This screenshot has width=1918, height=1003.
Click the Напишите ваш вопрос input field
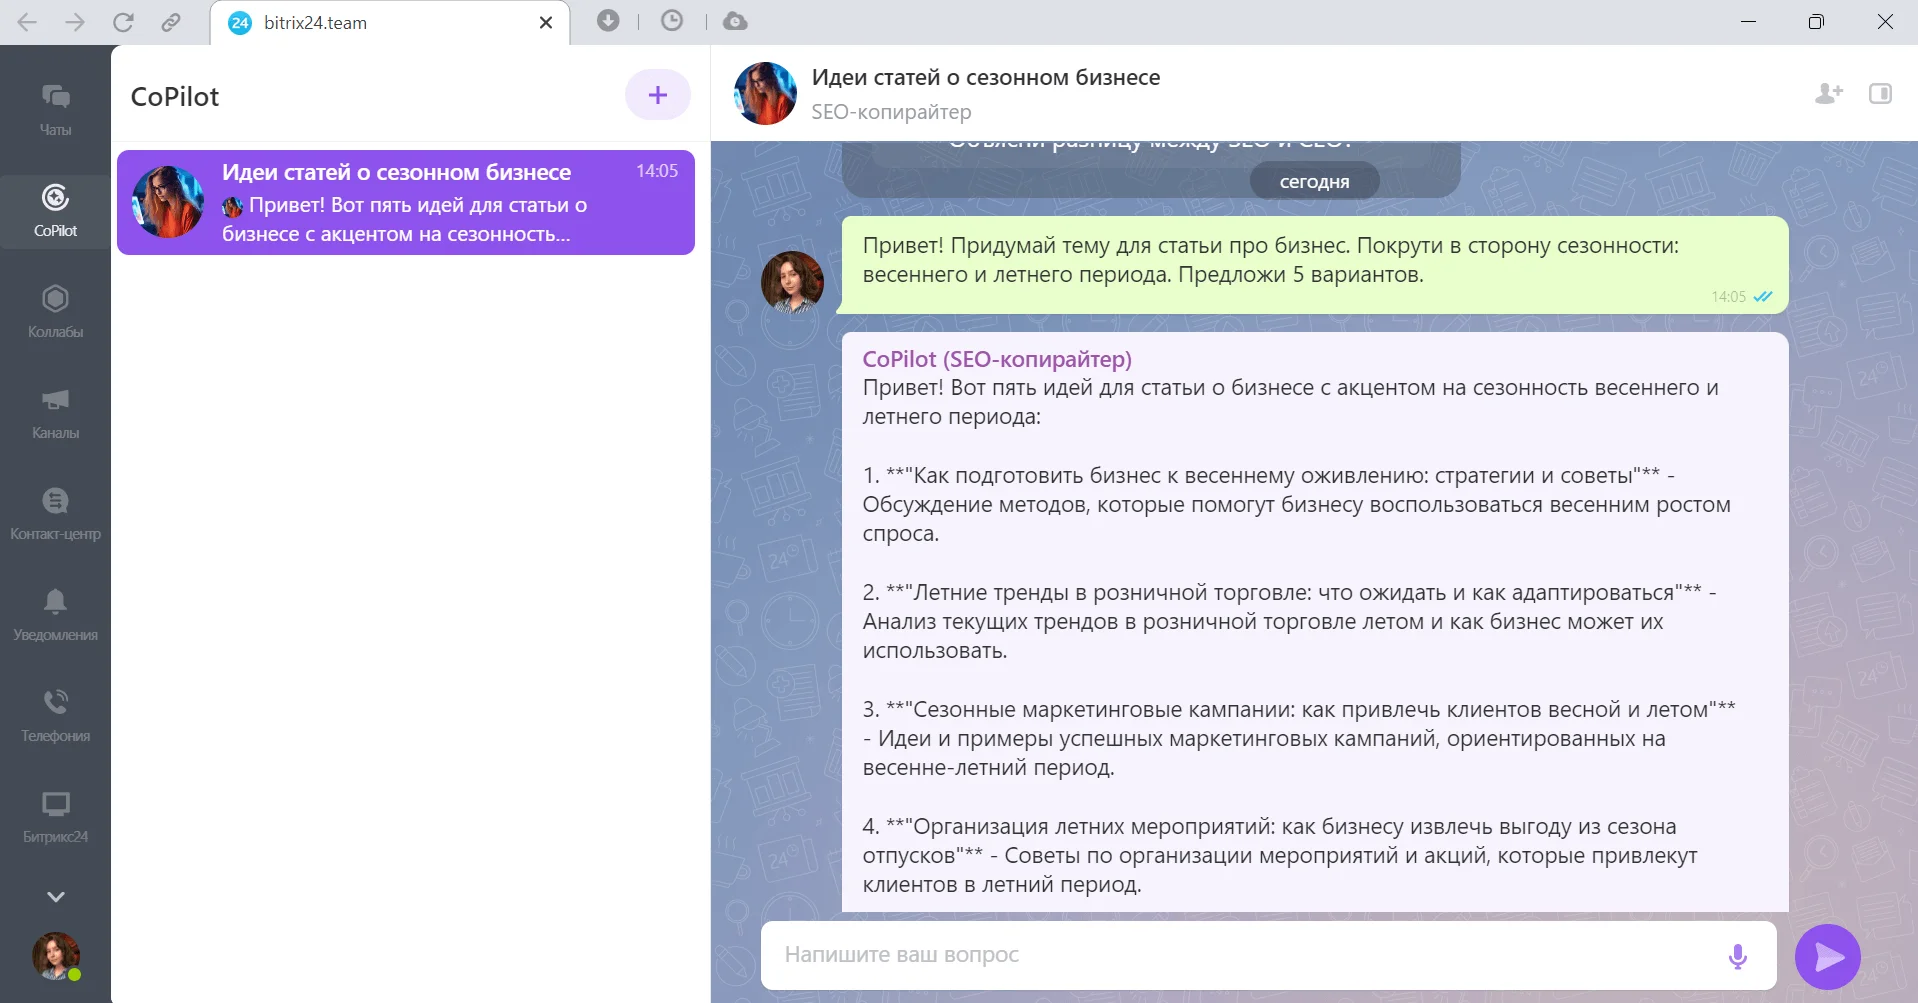tap(1150, 955)
